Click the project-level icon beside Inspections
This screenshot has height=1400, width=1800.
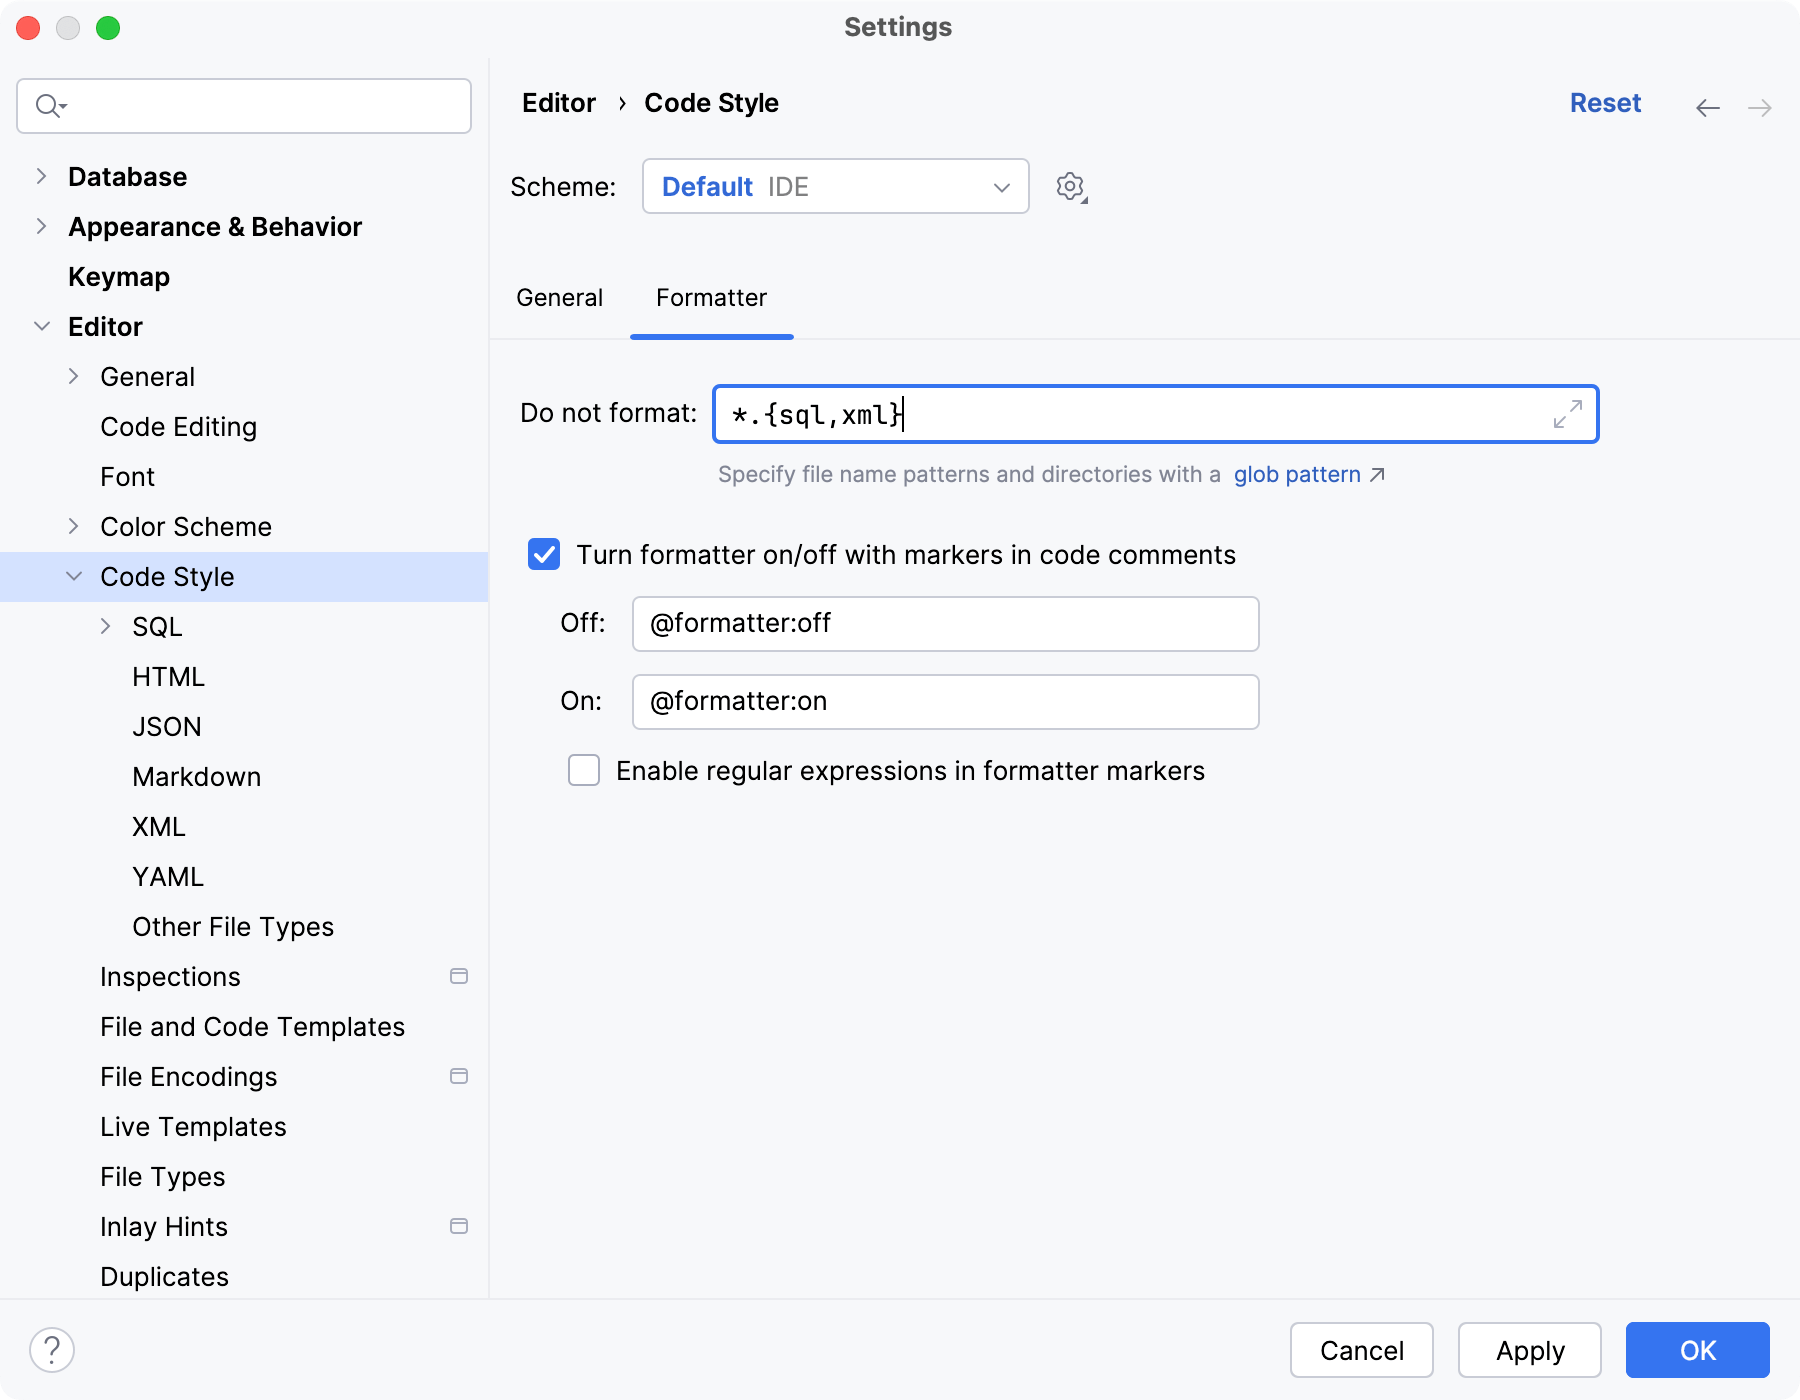(x=459, y=976)
